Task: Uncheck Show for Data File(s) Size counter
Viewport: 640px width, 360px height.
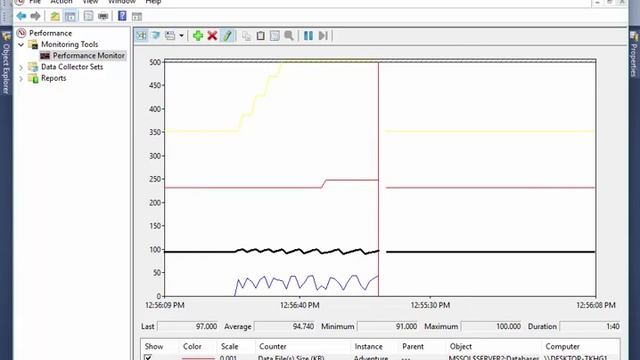Action: (x=148, y=358)
